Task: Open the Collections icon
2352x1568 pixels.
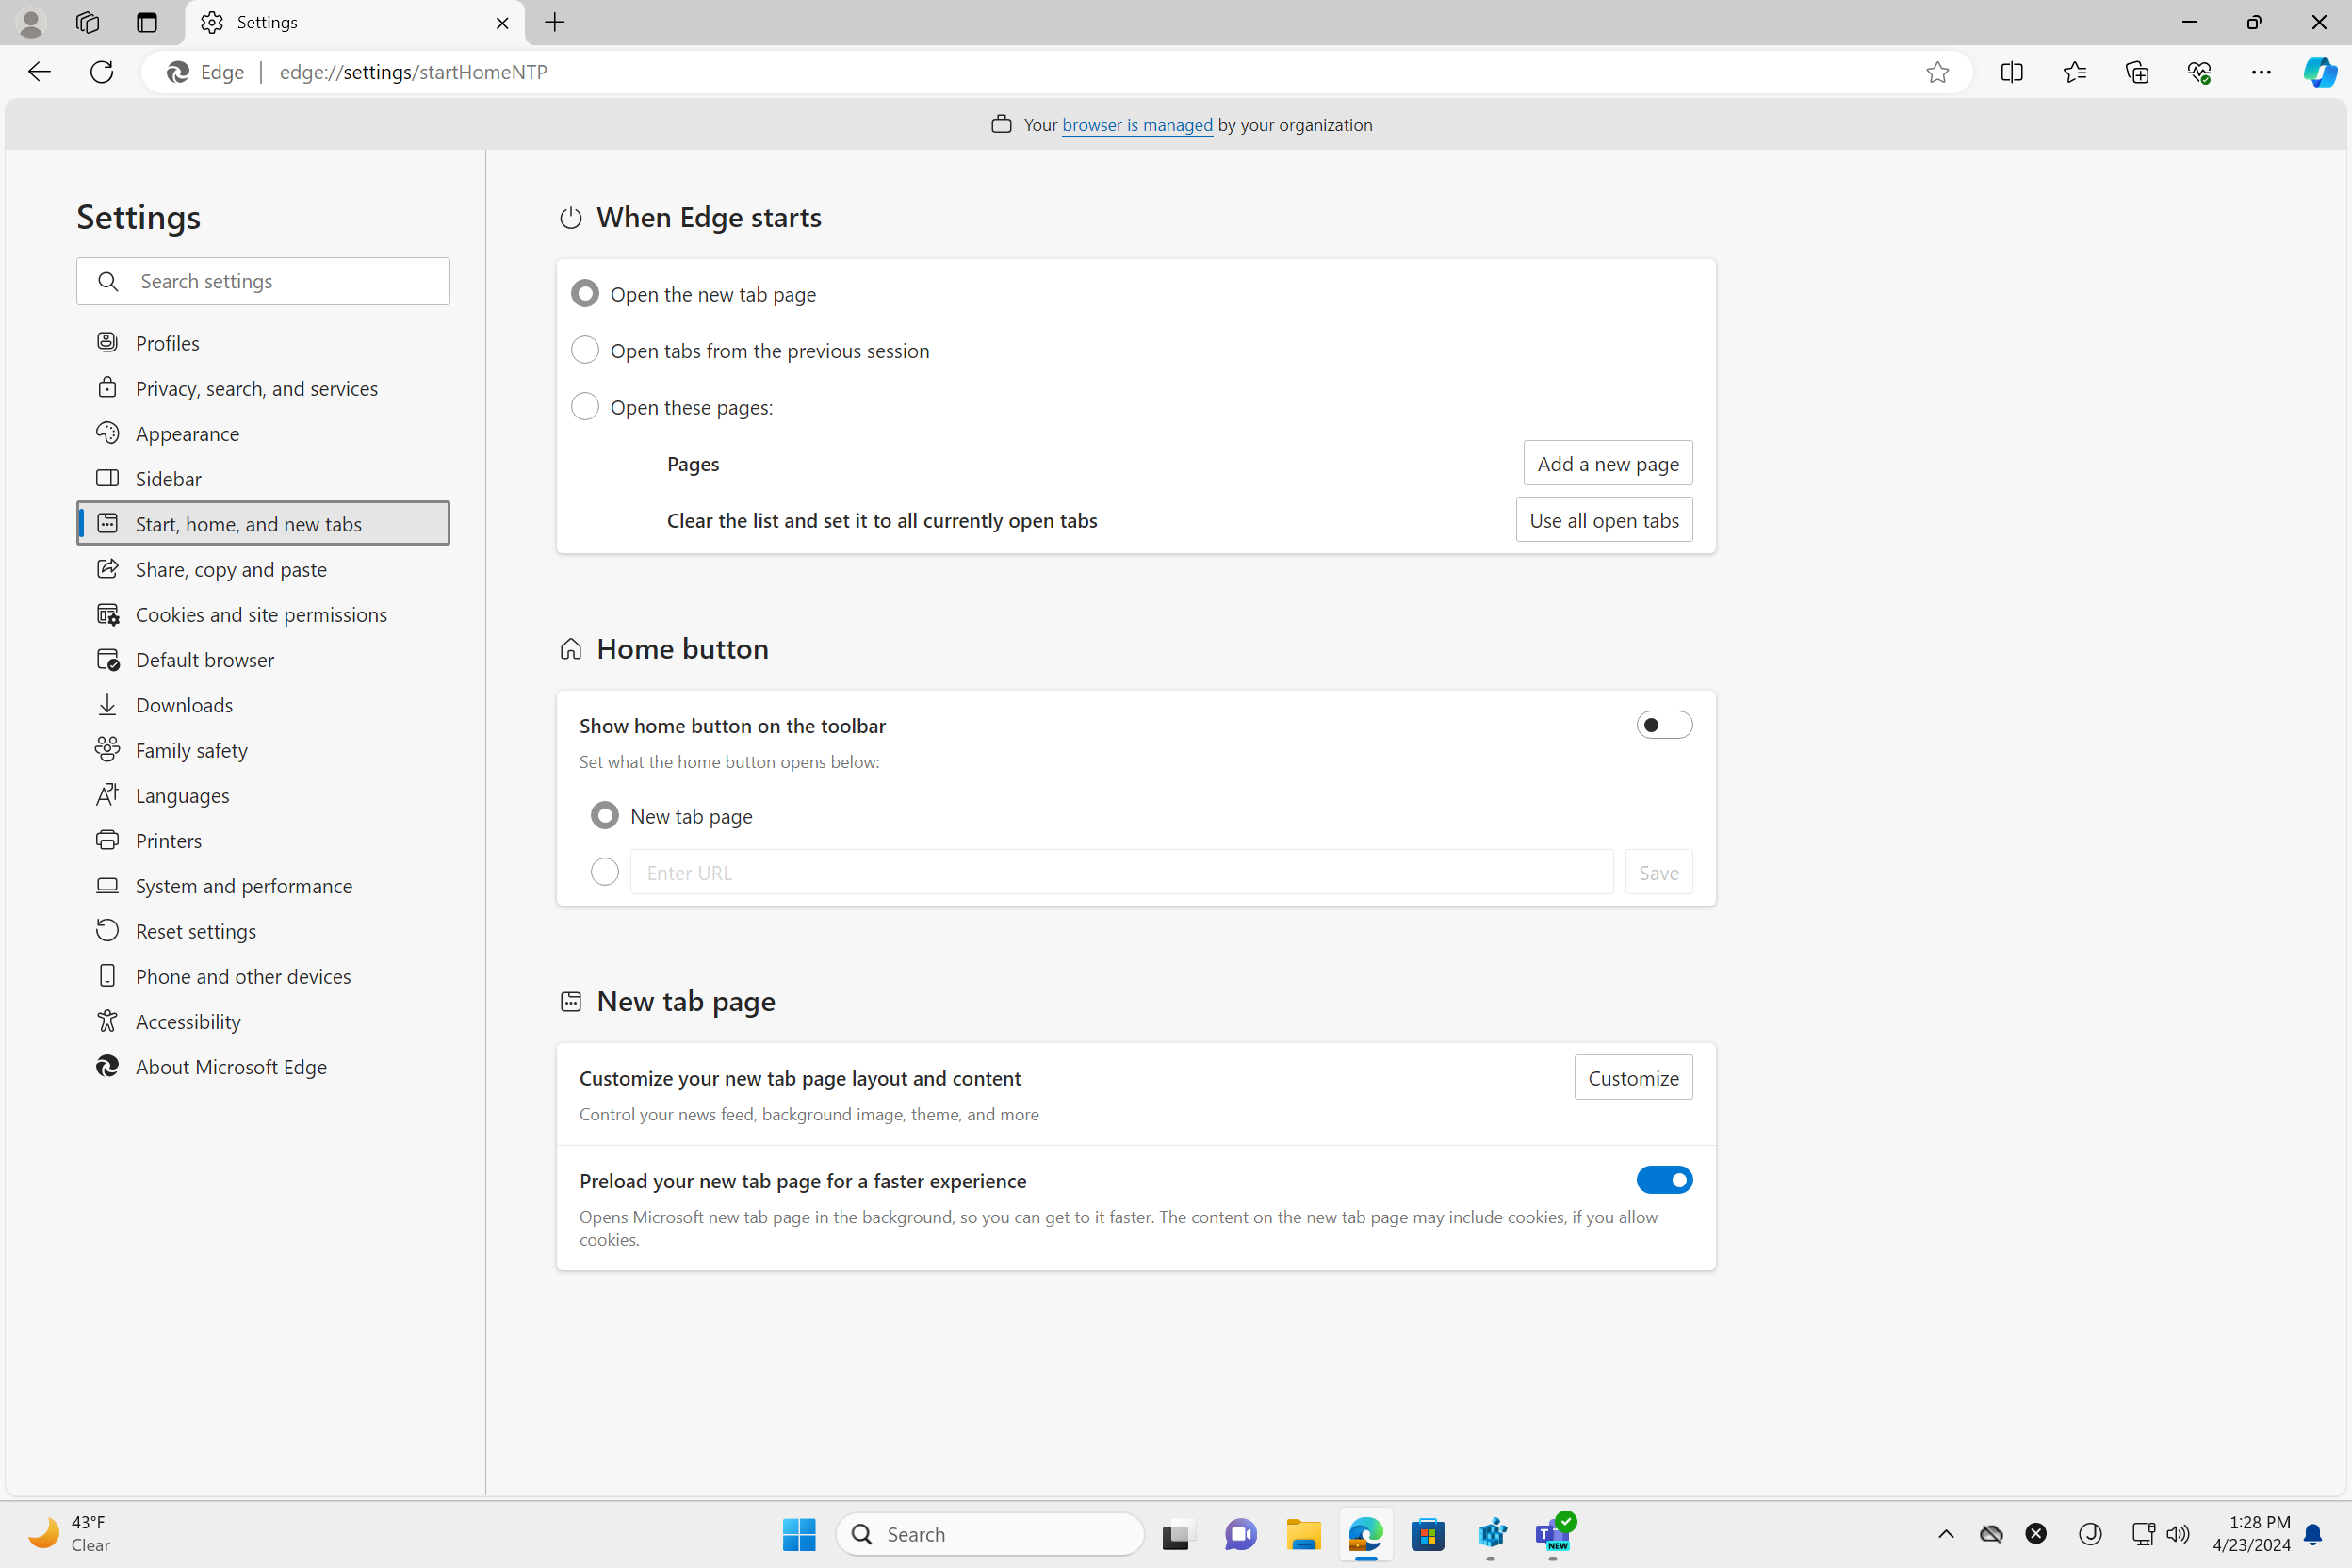Action: [x=2137, y=72]
